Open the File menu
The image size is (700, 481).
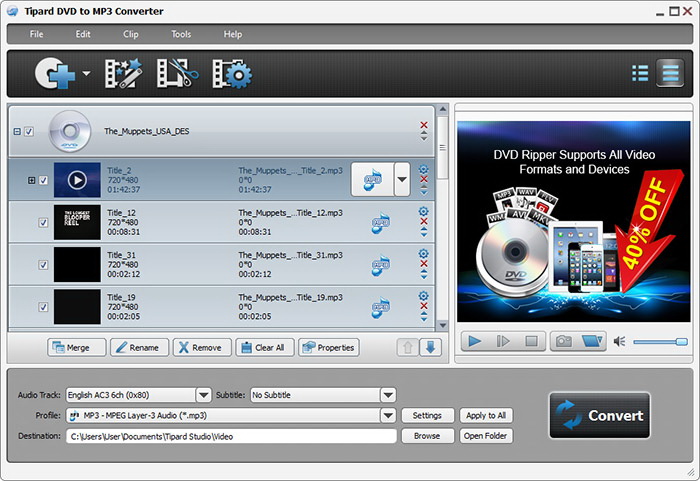pos(37,34)
